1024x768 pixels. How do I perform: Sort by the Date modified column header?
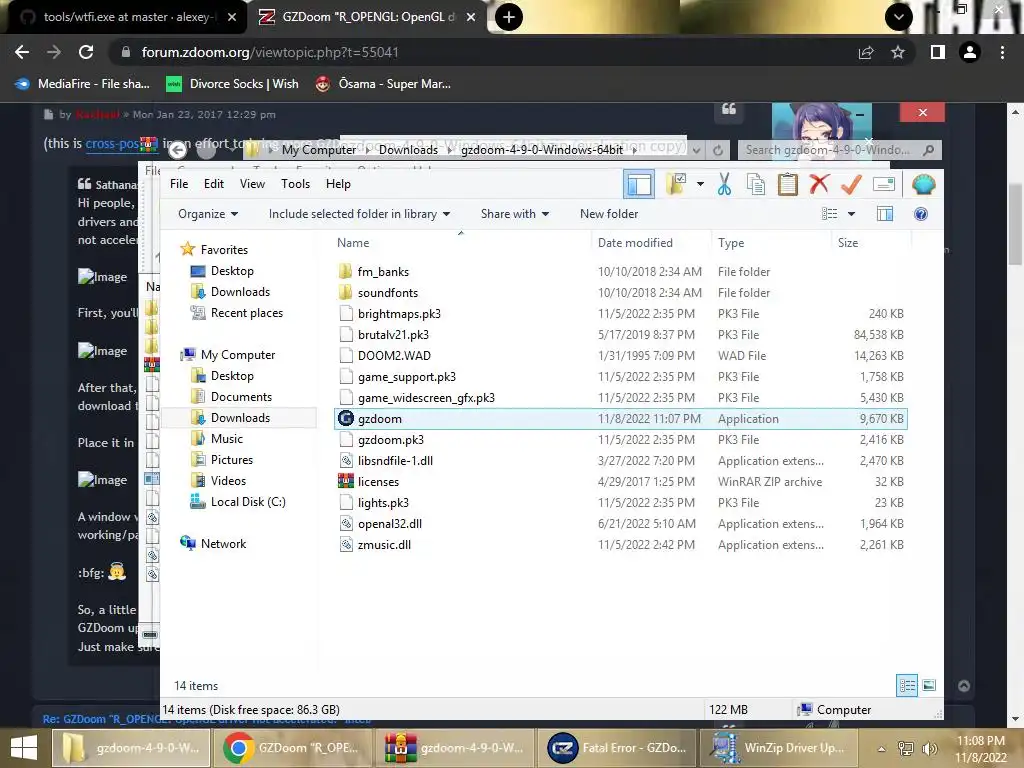coord(635,243)
